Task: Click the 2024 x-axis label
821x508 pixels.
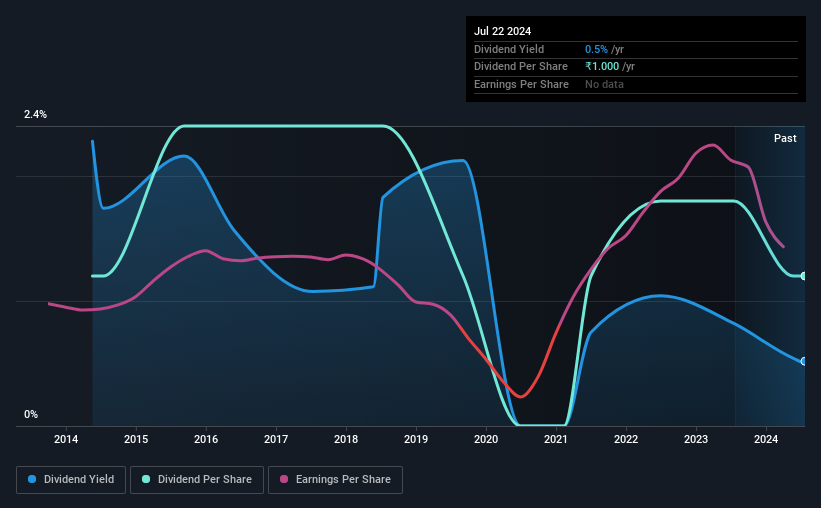Action: pyautogui.click(x=766, y=439)
